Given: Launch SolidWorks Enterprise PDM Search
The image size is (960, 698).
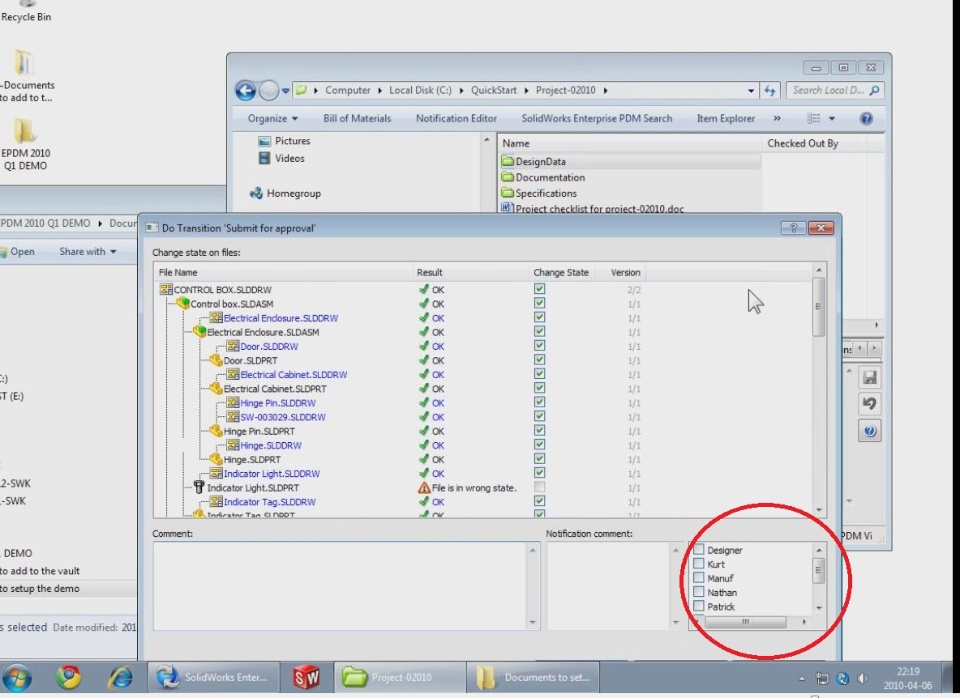Looking at the screenshot, I should click(x=596, y=119).
